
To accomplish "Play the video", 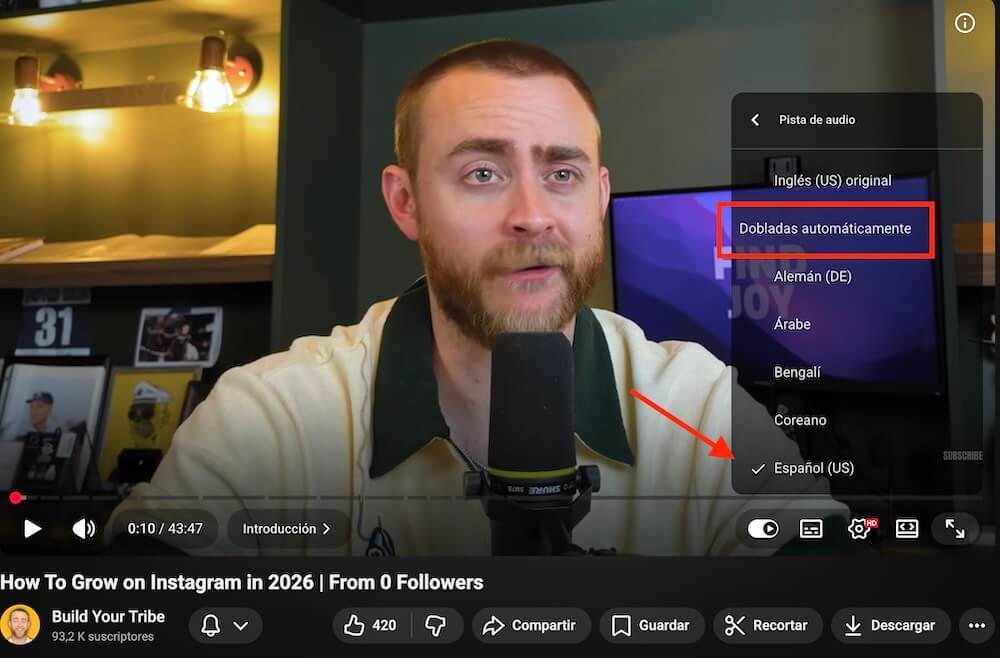I will (33, 529).
